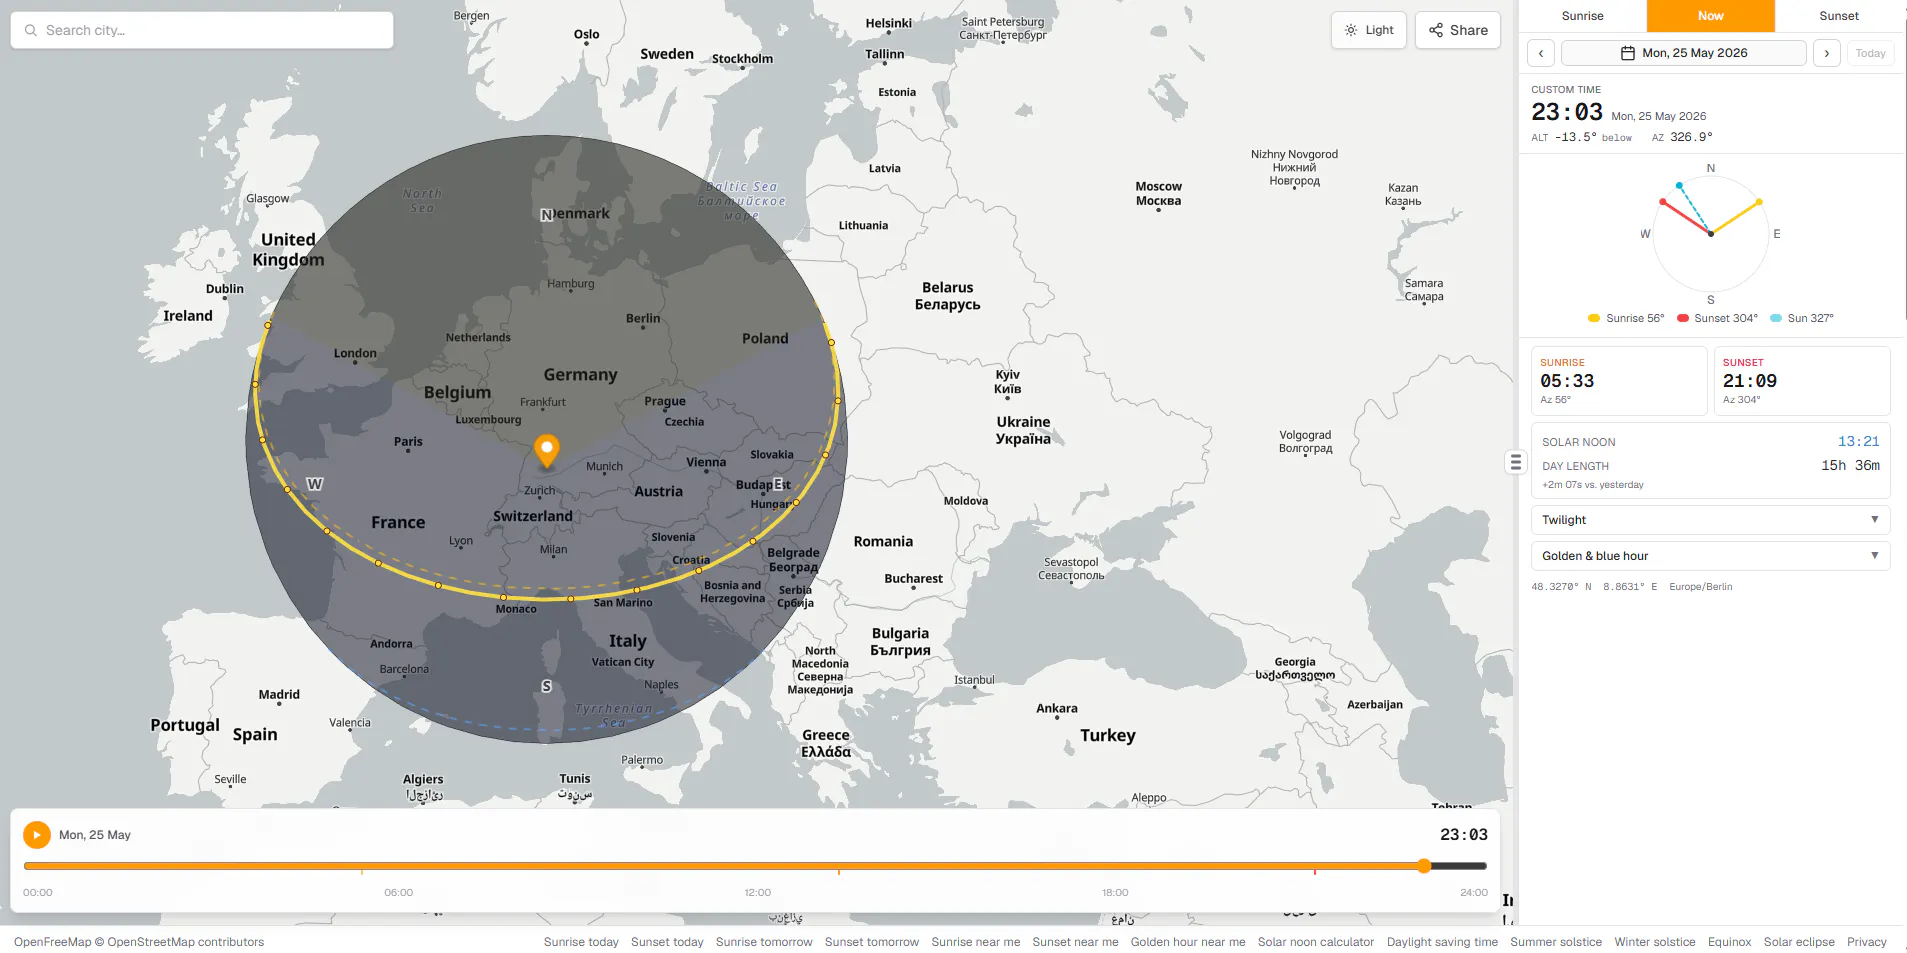Screen dimensions: 1907x953
Task: Expand the Twilight section
Action: tap(1710, 520)
